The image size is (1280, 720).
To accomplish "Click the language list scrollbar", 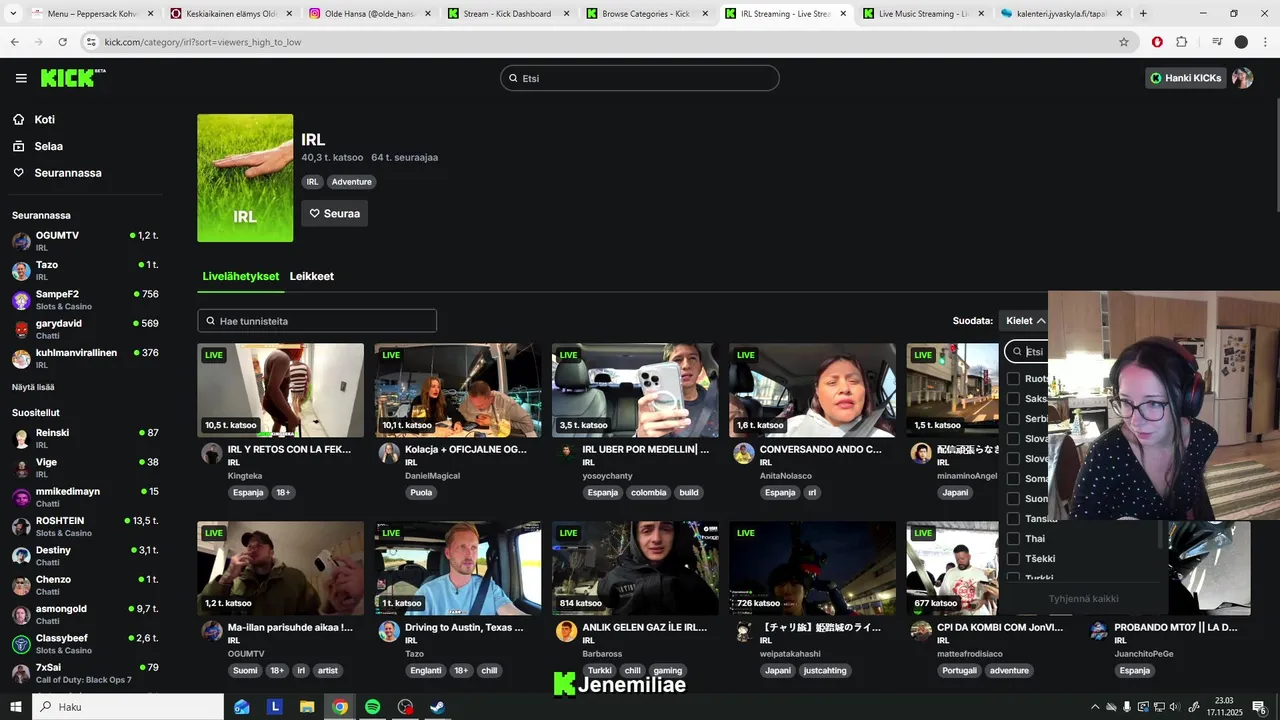I will pyautogui.click(x=1161, y=535).
